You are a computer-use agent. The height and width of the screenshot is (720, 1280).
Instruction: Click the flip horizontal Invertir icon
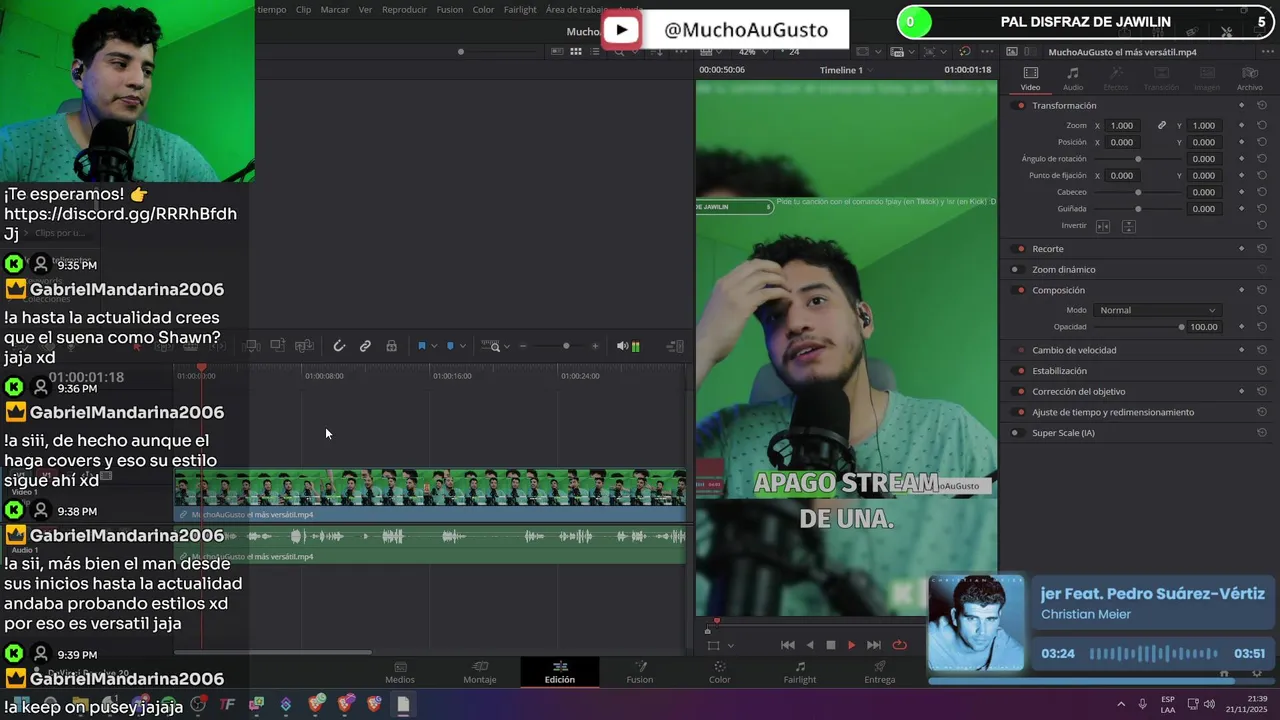pos(1103,226)
